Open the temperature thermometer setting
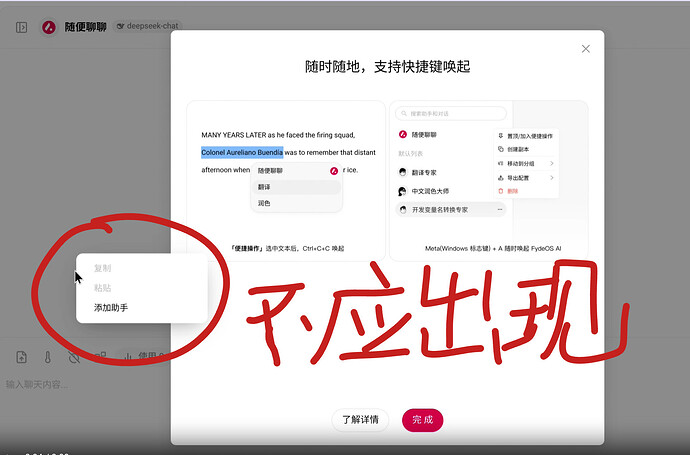 click(x=48, y=357)
